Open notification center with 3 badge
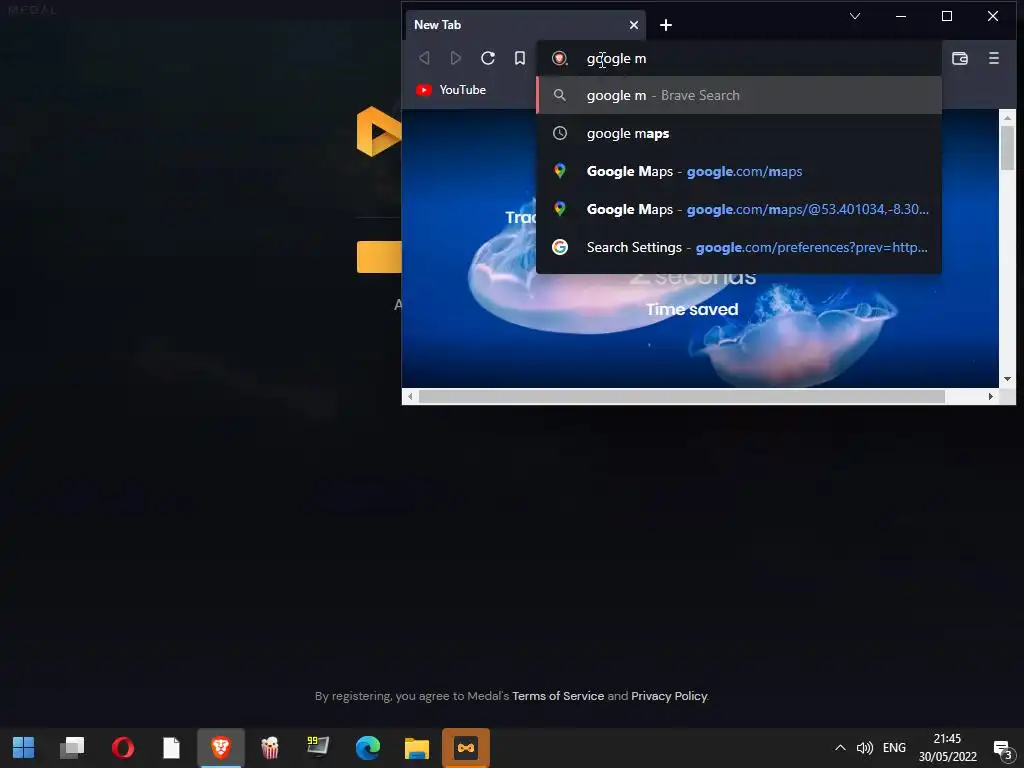This screenshot has height=768, width=1024. (1002, 749)
